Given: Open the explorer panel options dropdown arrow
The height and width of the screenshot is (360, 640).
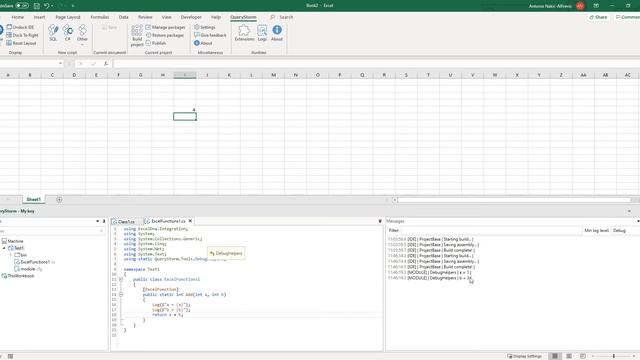Looking at the screenshot, I should click(98, 221).
